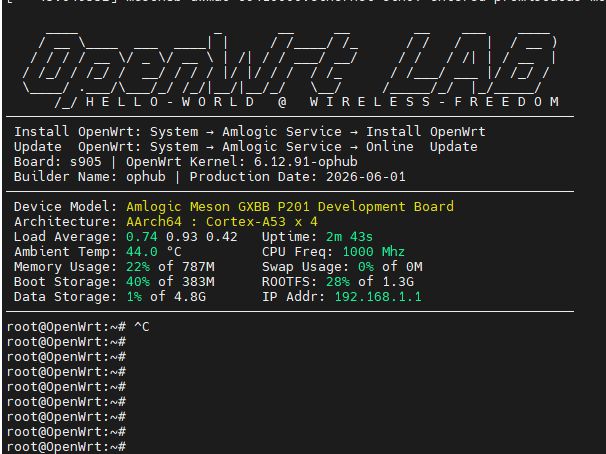Click swap usage '0% of 0M'
The image size is (606, 454).
390,267
